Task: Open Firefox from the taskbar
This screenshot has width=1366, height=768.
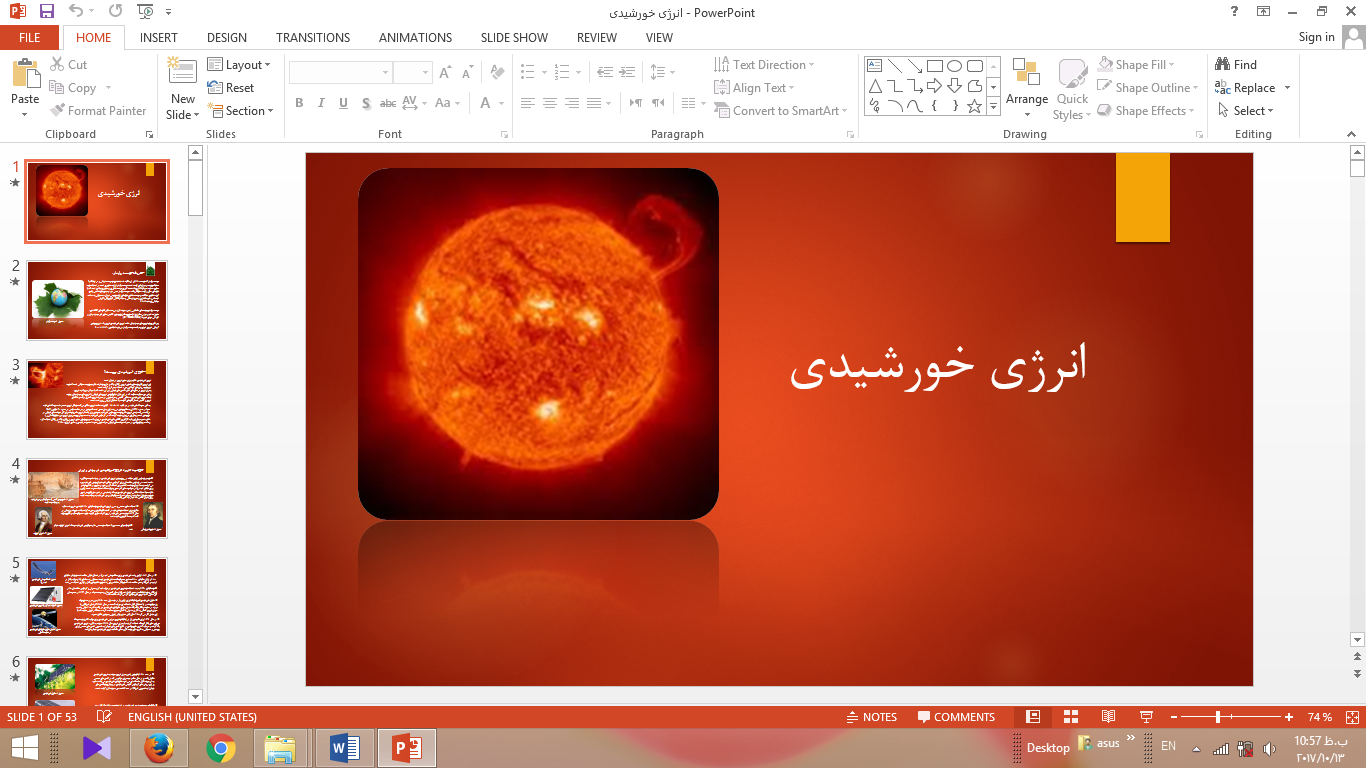Action: [159, 747]
